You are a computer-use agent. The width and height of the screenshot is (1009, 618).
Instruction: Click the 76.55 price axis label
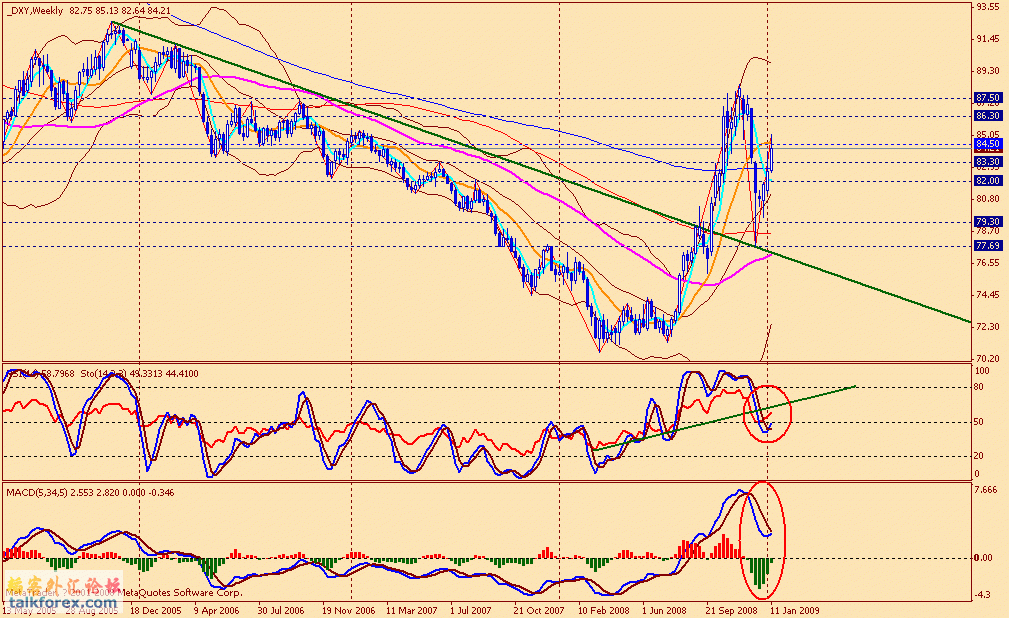coord(988,263)
